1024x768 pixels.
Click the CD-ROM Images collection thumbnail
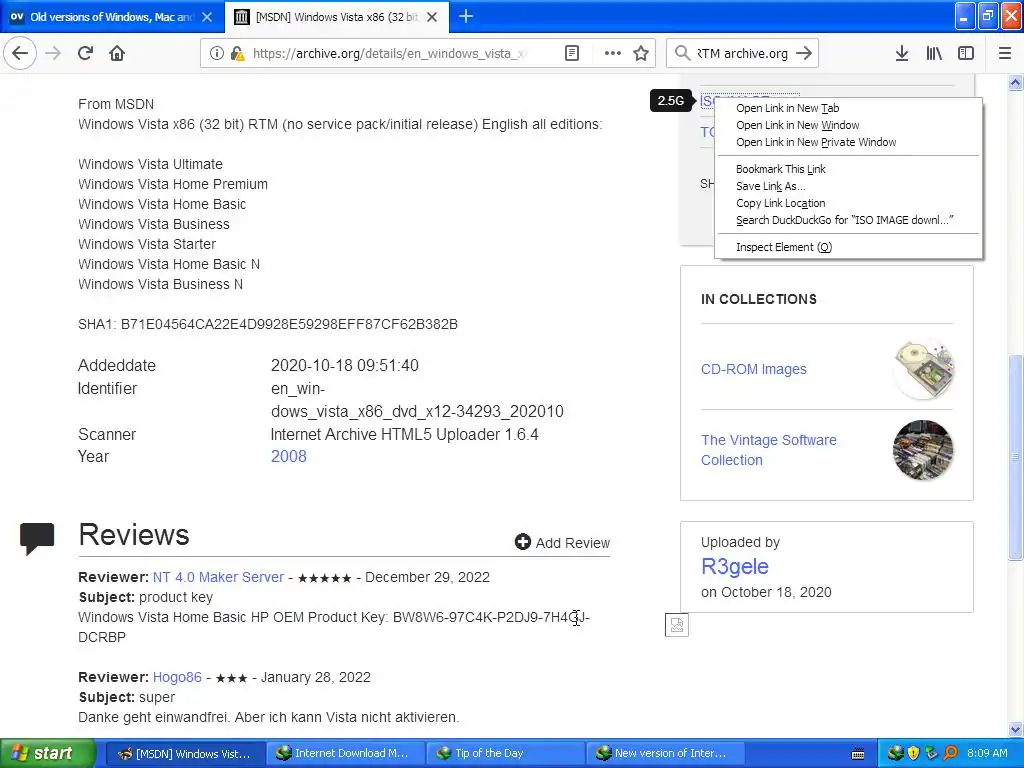923,369
